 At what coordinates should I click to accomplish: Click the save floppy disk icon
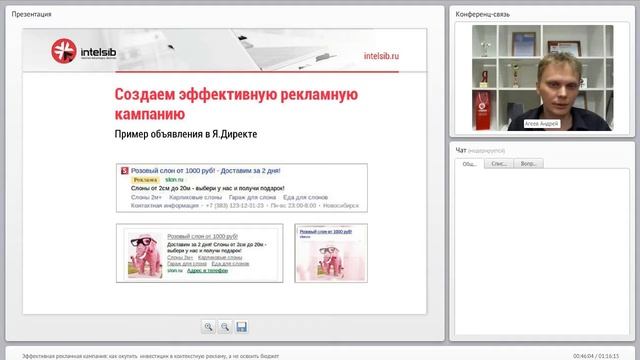point(241,327)
